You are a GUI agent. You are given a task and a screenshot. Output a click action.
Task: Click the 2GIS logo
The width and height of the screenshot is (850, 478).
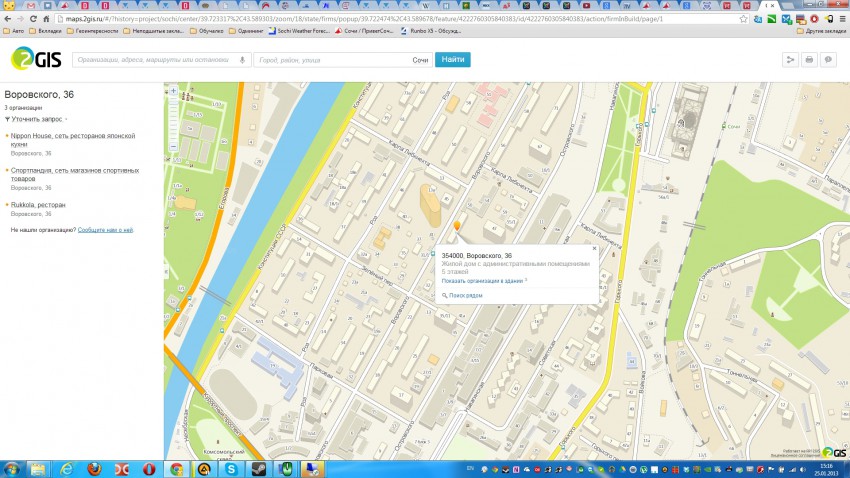[x=36, y=60]
